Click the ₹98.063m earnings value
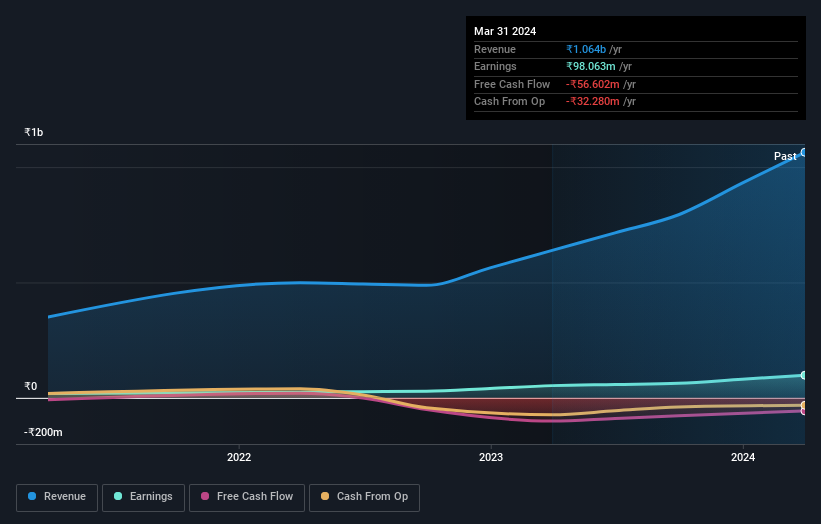 591,66
